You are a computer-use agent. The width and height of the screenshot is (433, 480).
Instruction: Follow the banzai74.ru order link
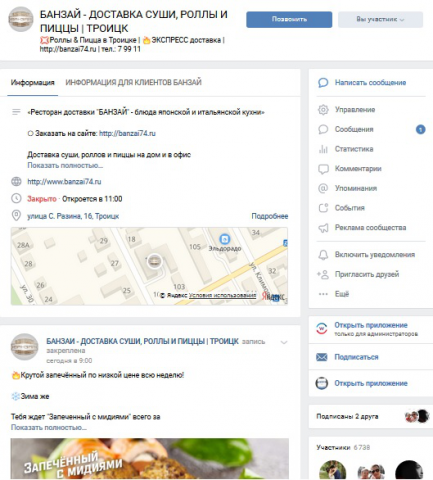[x=127, y=133]
